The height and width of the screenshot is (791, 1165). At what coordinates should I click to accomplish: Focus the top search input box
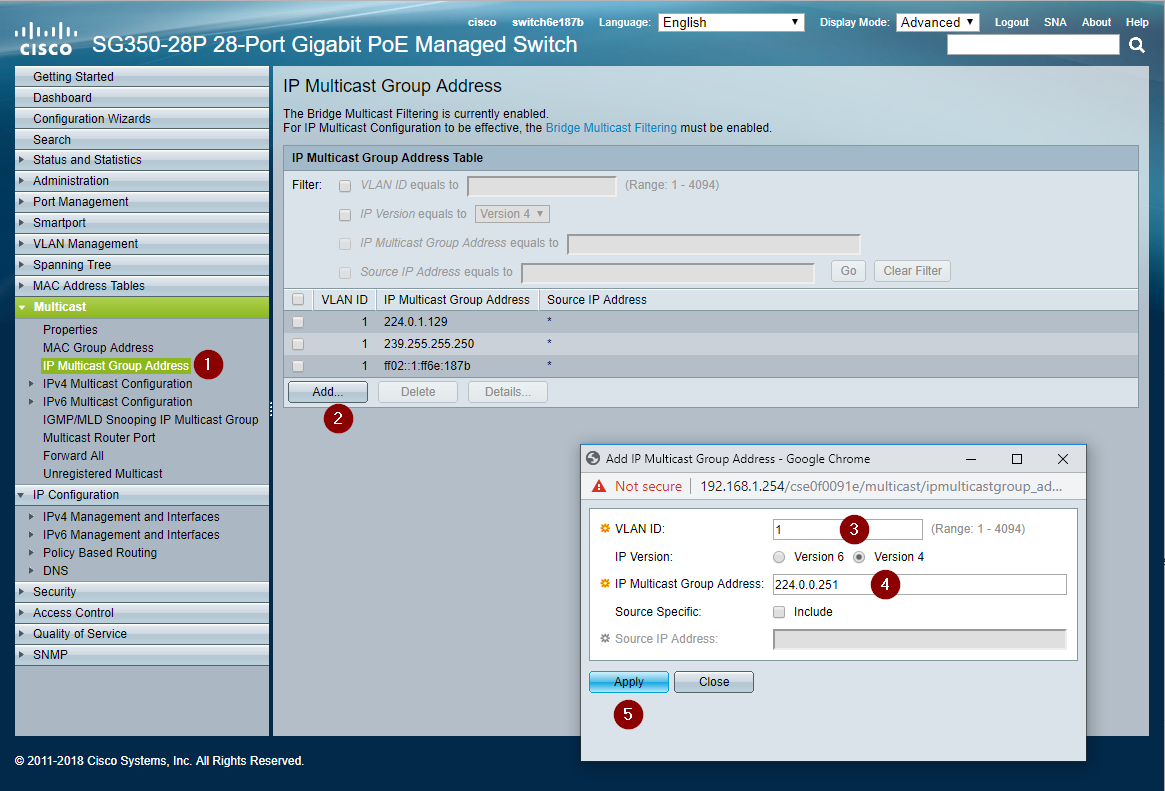[x=1033, y=45]
